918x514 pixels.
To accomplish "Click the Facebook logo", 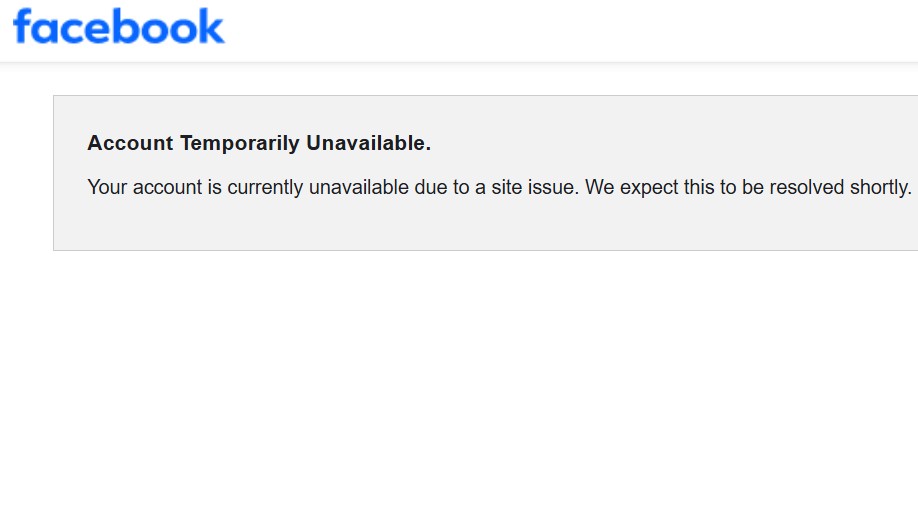I will 119,27.
